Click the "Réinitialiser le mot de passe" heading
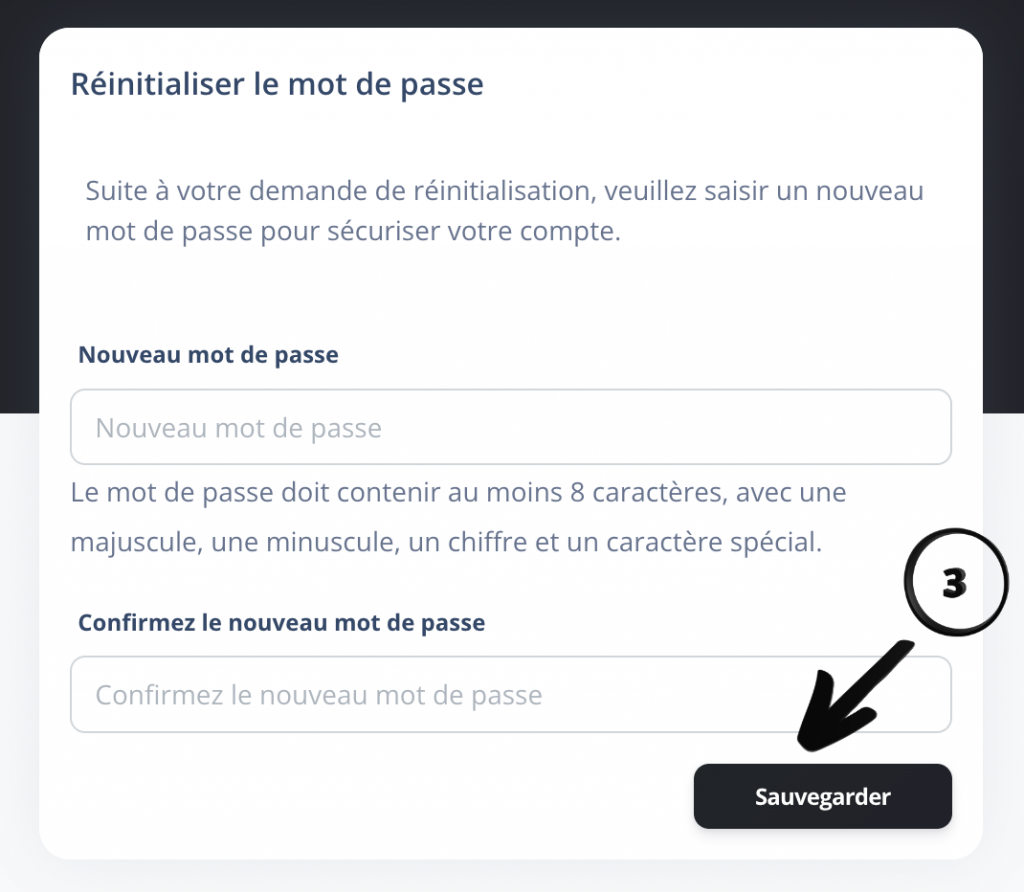The height and width of the screenshot is (892, 1024). pyautogui.click(x=277, y=84)
